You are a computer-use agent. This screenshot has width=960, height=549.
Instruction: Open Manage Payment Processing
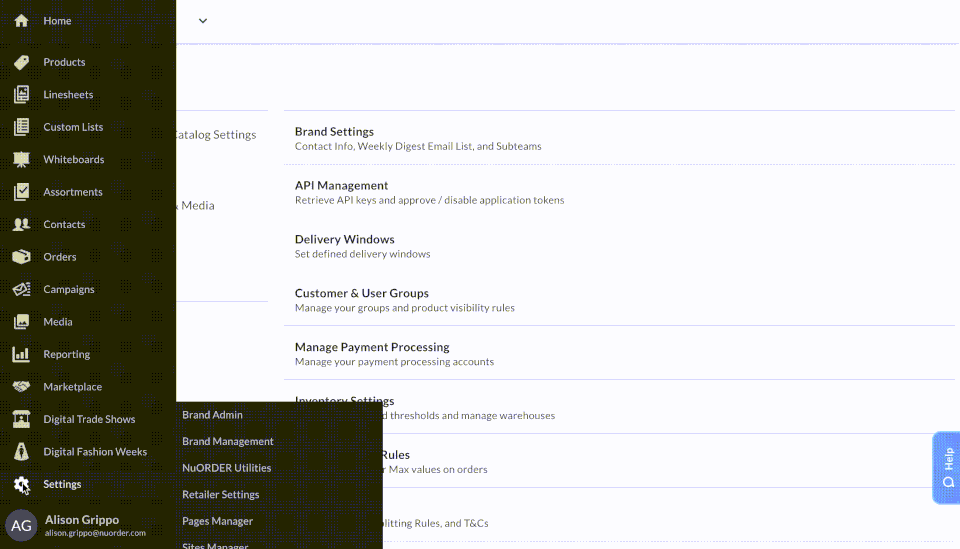click(372, 347)
